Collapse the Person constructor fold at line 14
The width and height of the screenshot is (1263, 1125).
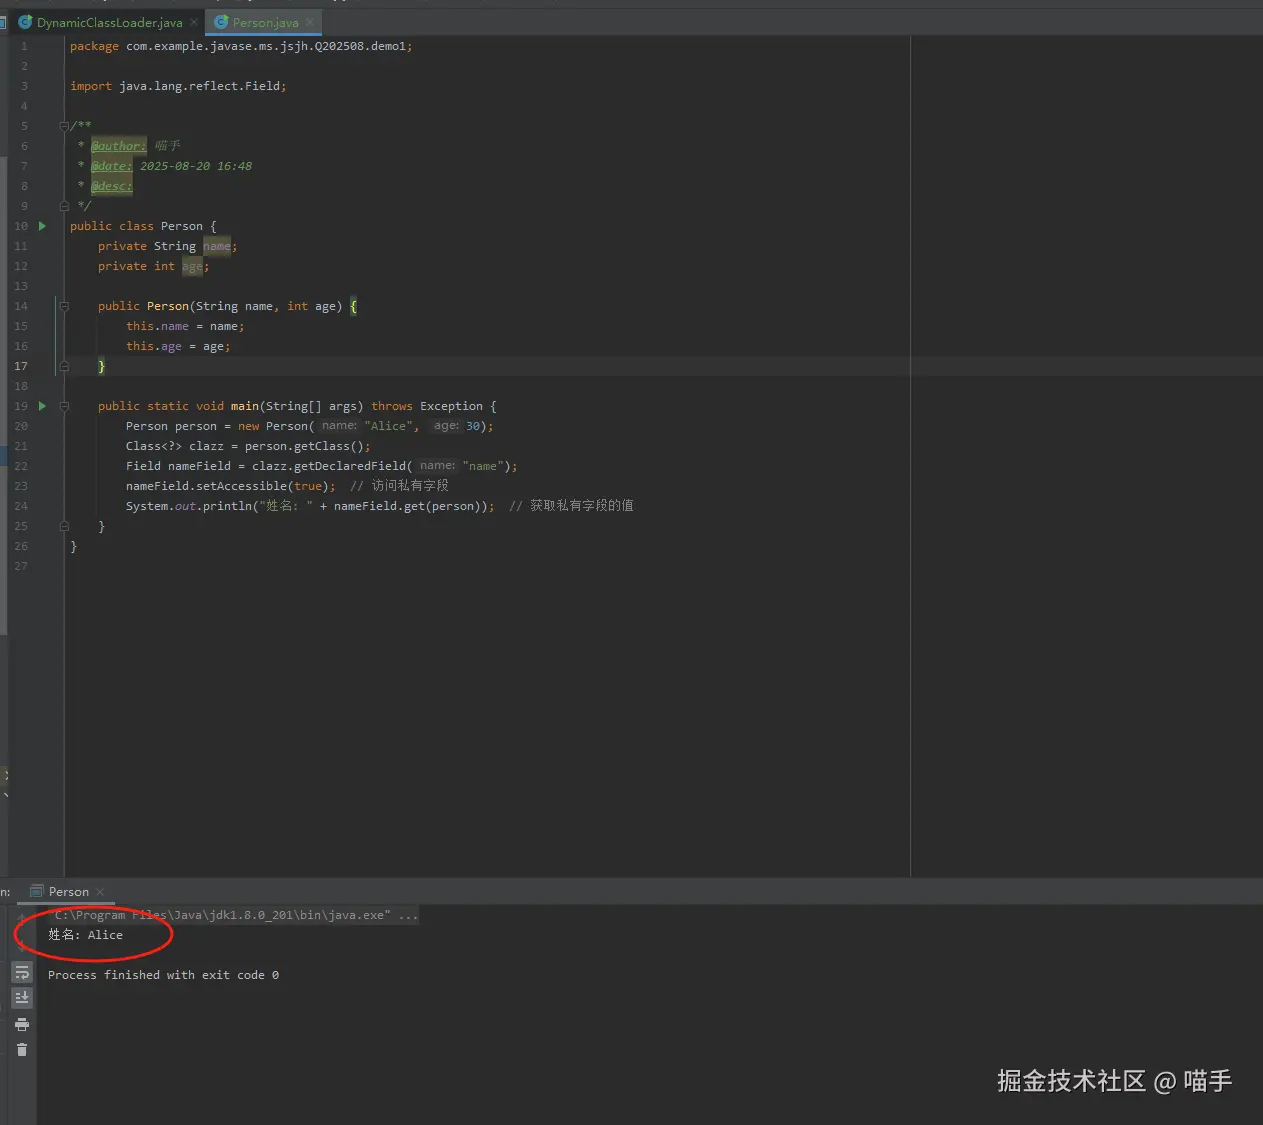coord(64,306)
